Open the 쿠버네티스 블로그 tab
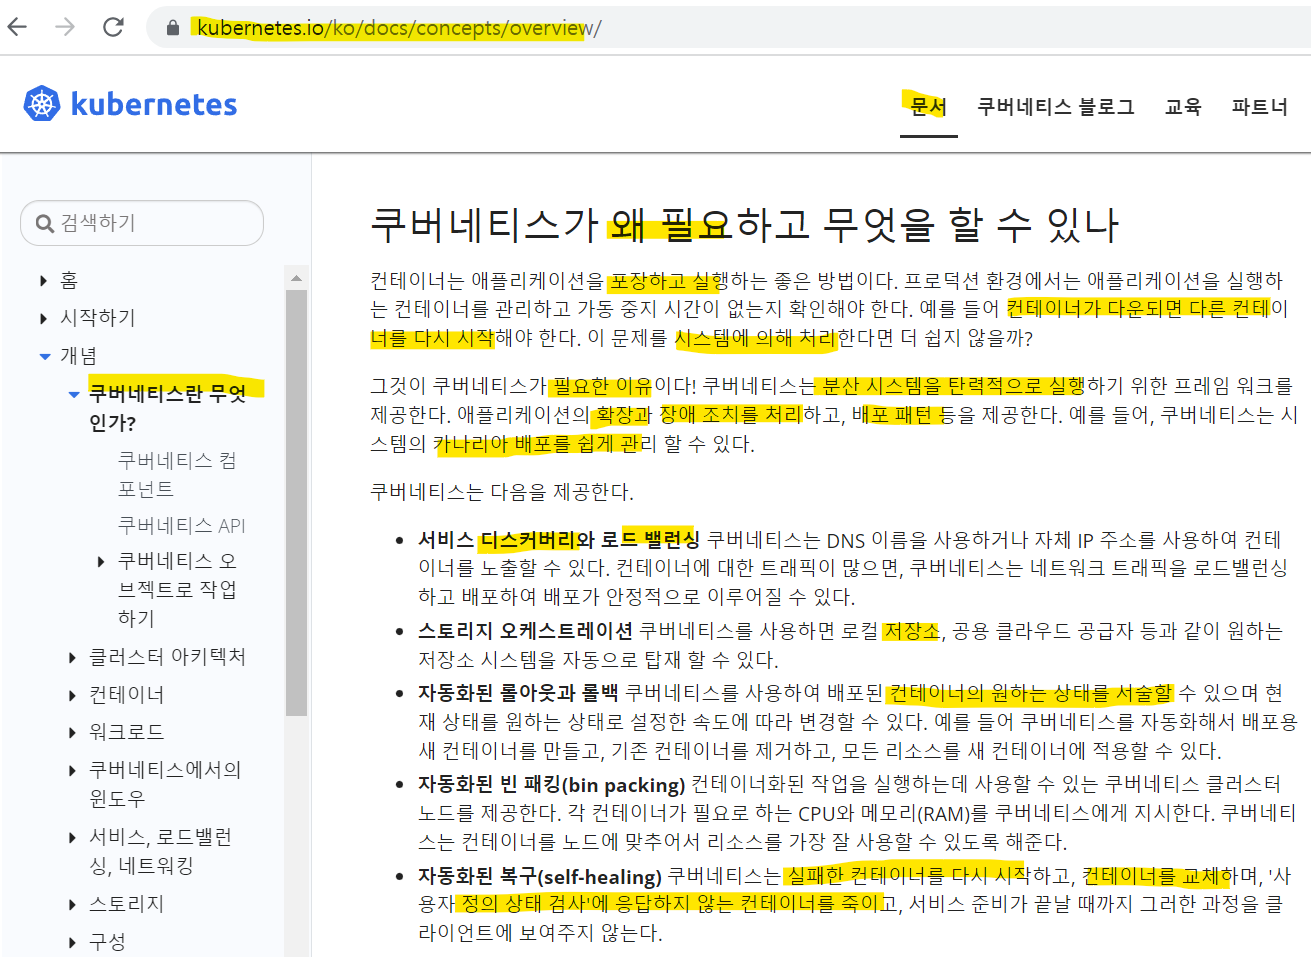The width and height of the screenshot is (1311, 957). click(1055, 106)
